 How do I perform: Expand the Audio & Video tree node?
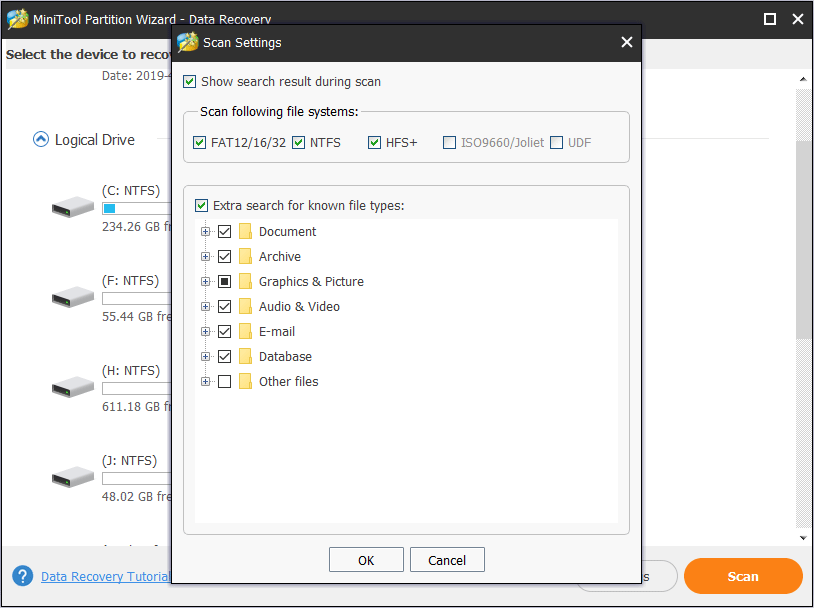pos(206,306)
